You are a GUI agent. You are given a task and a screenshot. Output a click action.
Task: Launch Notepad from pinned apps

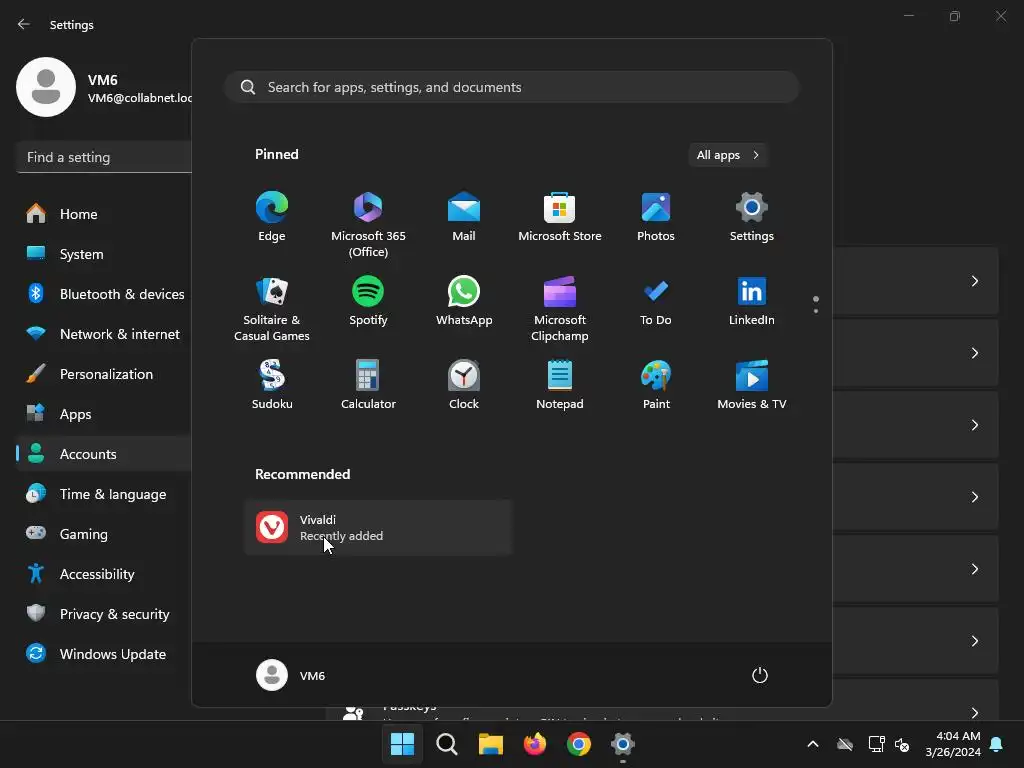point(560,385)
